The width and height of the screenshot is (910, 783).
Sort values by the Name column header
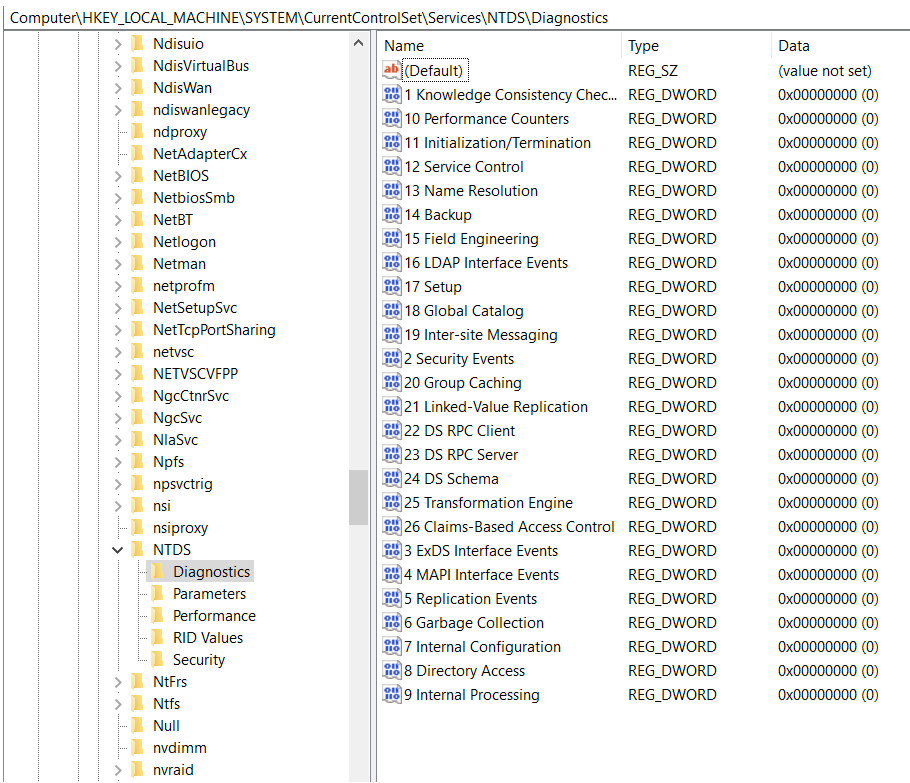point(404,45)
